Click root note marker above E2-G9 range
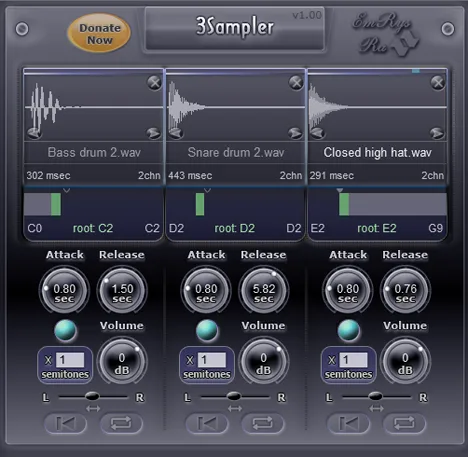This screenshot has width=468, height=457. point(340,191)
